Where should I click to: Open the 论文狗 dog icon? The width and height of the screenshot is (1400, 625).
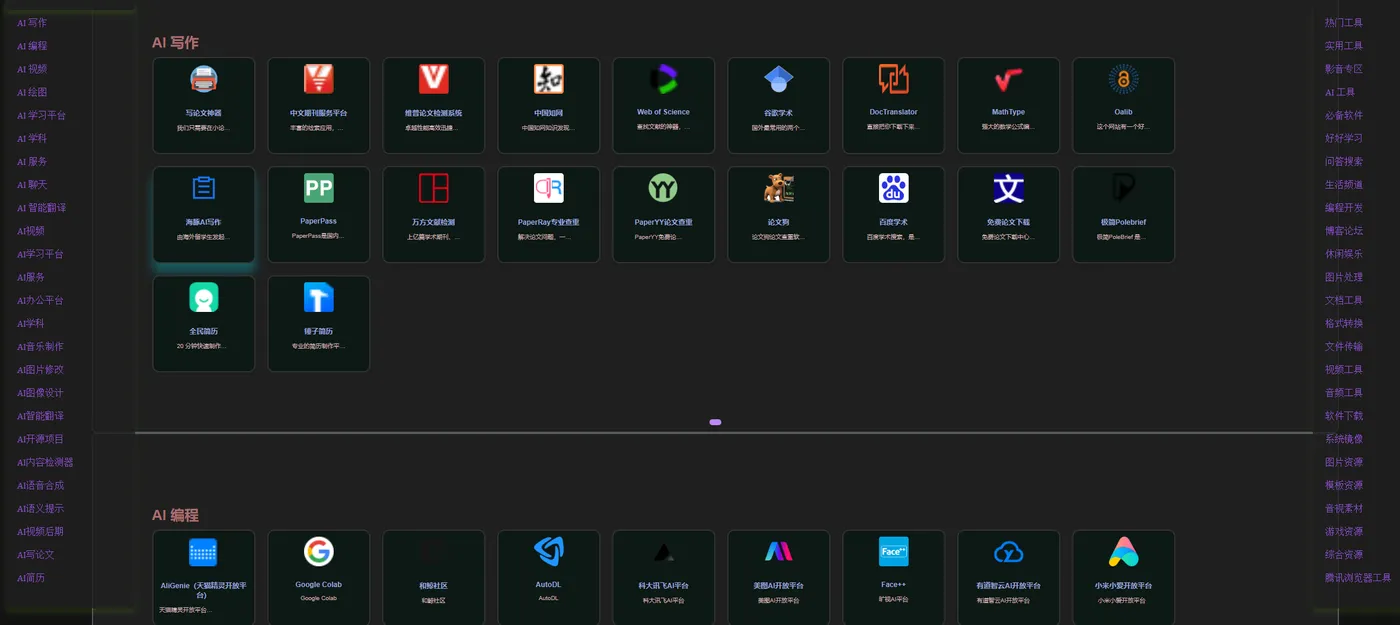pyautogui.click(x=779, y=188)
